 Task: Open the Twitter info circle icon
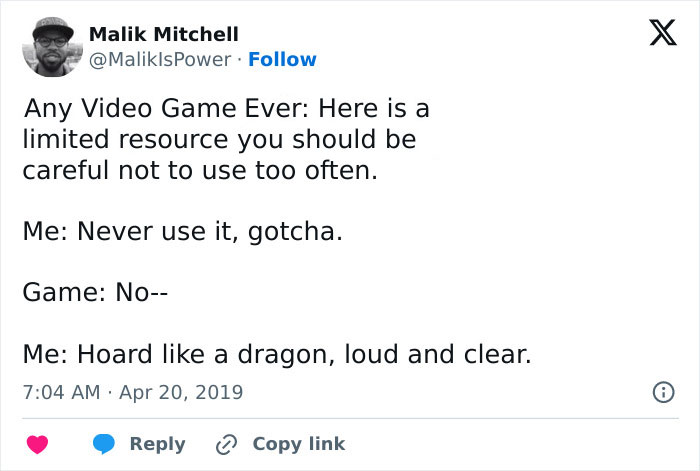[x=659, y=392]
